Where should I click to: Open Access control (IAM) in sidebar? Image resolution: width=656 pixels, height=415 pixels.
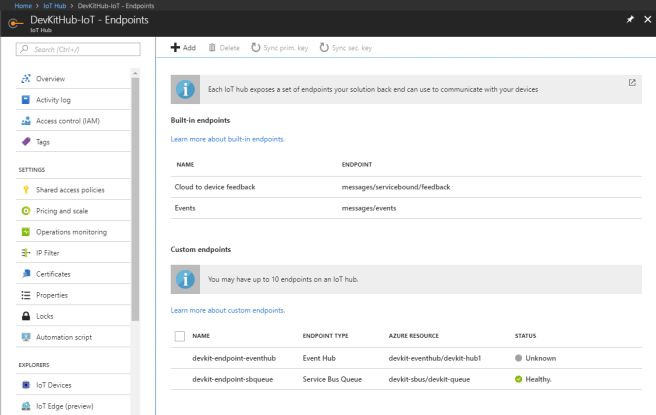pyautogui.click(x=67, y=121)
